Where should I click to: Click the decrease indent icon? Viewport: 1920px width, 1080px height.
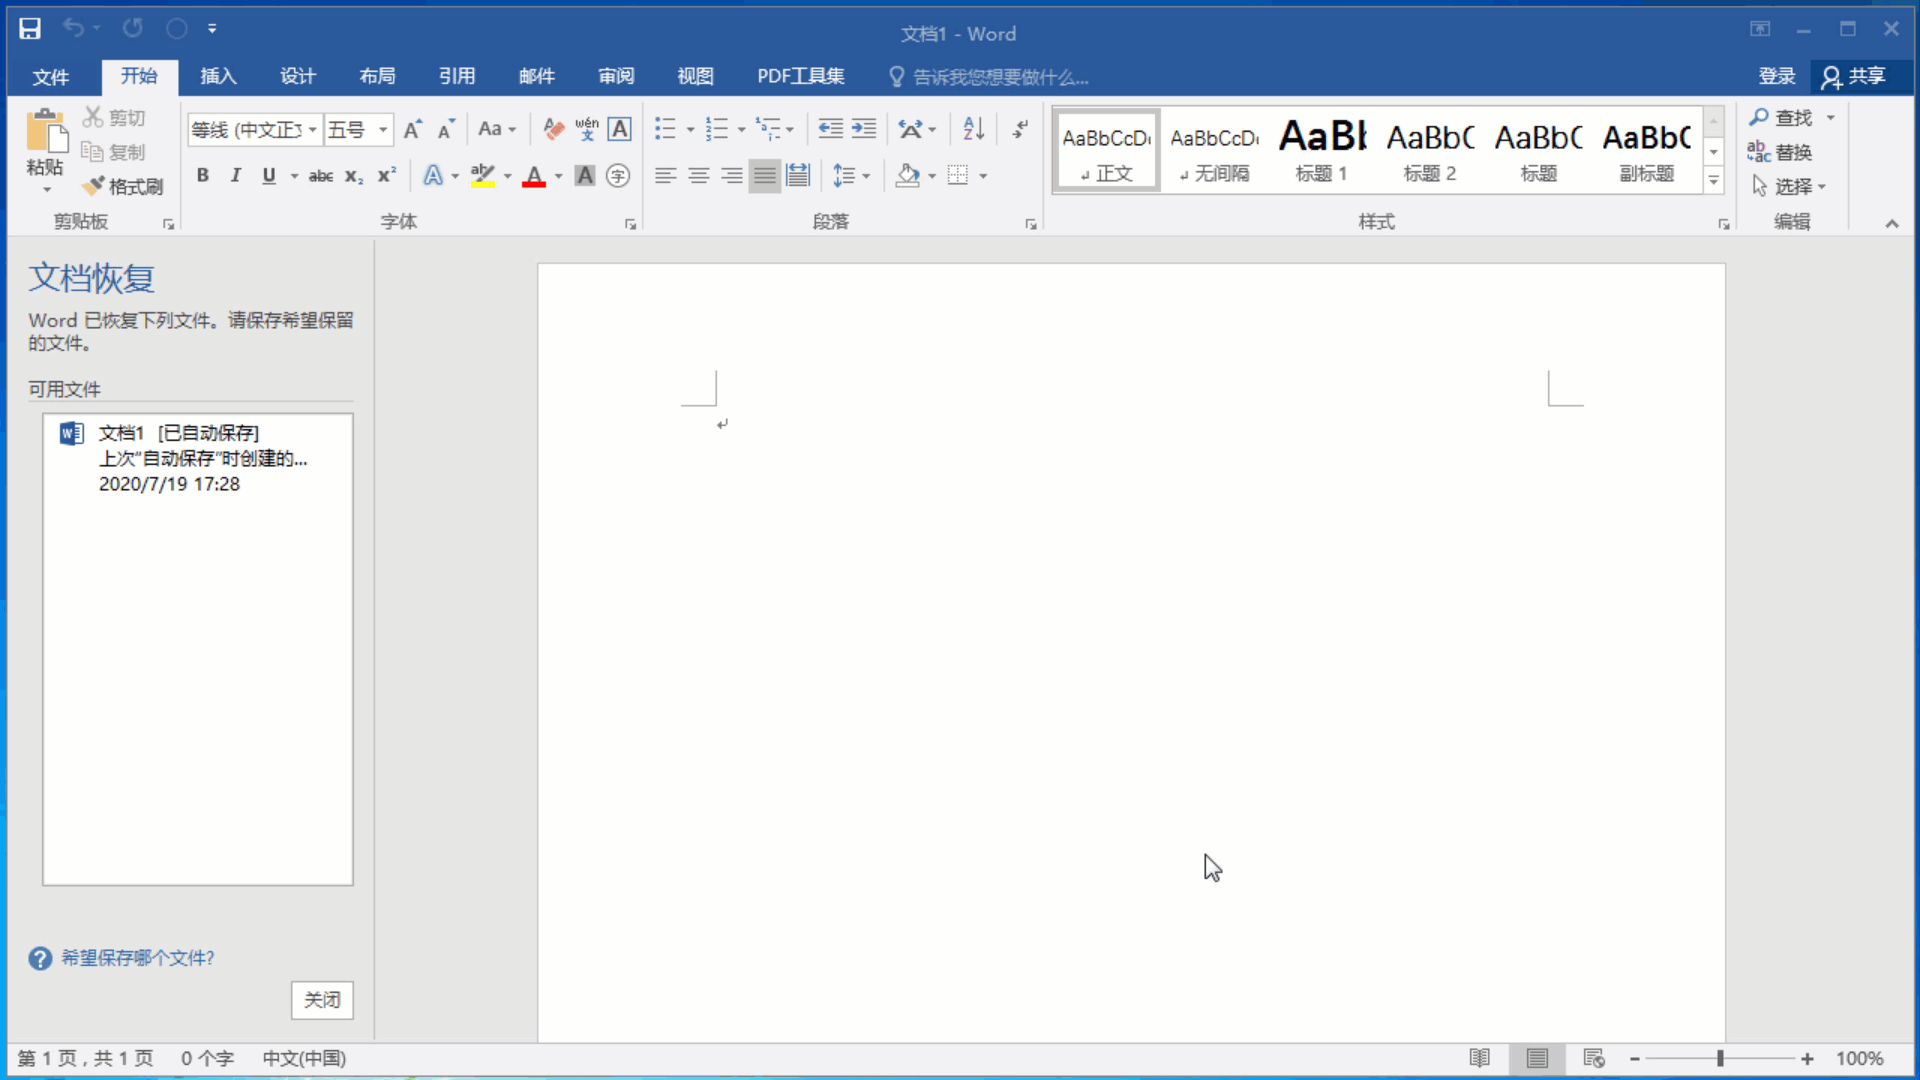tap(830, 129)
